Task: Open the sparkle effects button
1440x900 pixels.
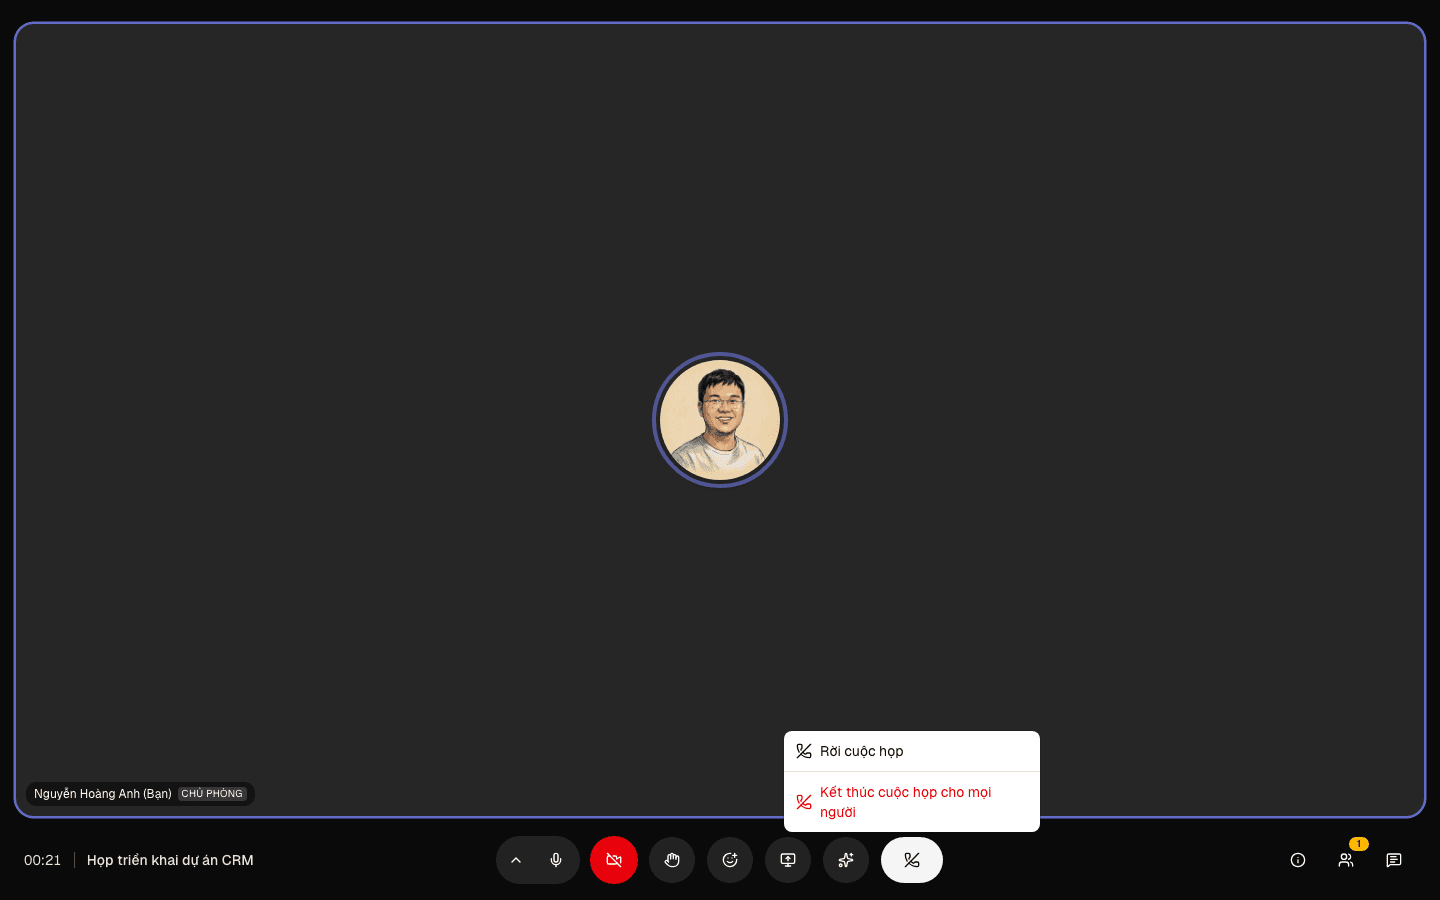Action: click(846, 860)
